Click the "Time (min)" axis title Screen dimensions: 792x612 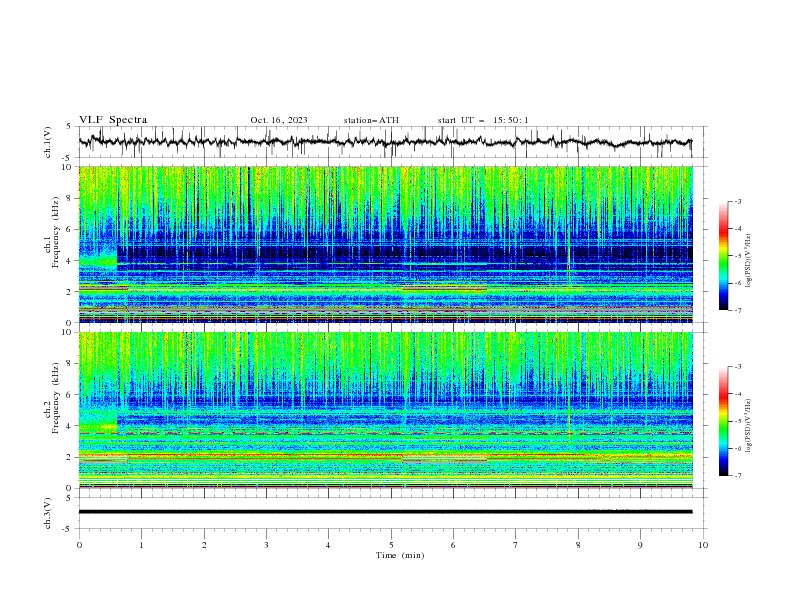click(x=400, y=555)
